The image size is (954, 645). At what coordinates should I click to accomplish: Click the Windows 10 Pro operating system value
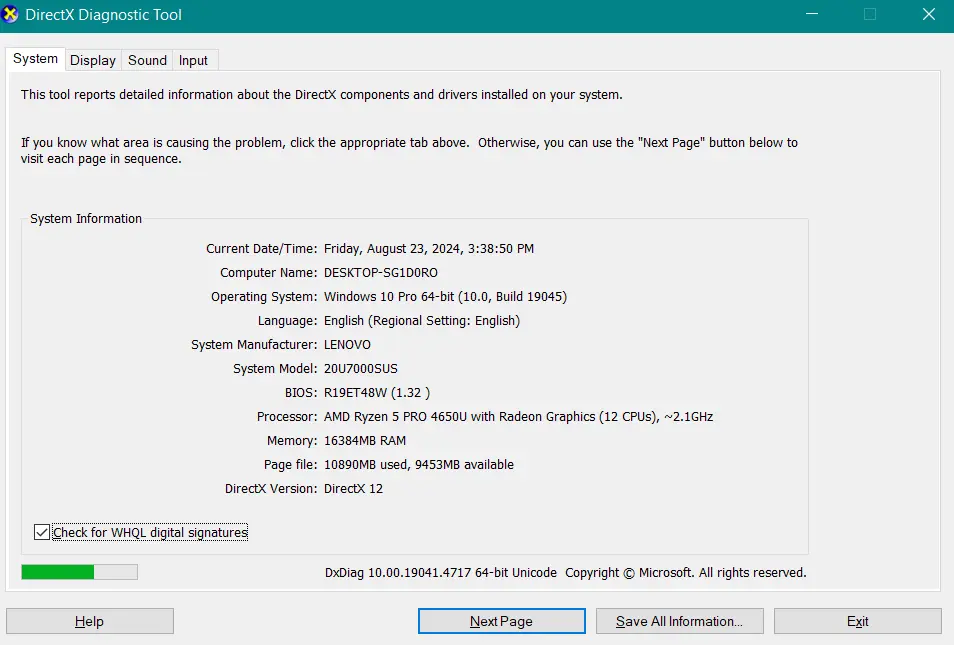(x=446, y=296)
